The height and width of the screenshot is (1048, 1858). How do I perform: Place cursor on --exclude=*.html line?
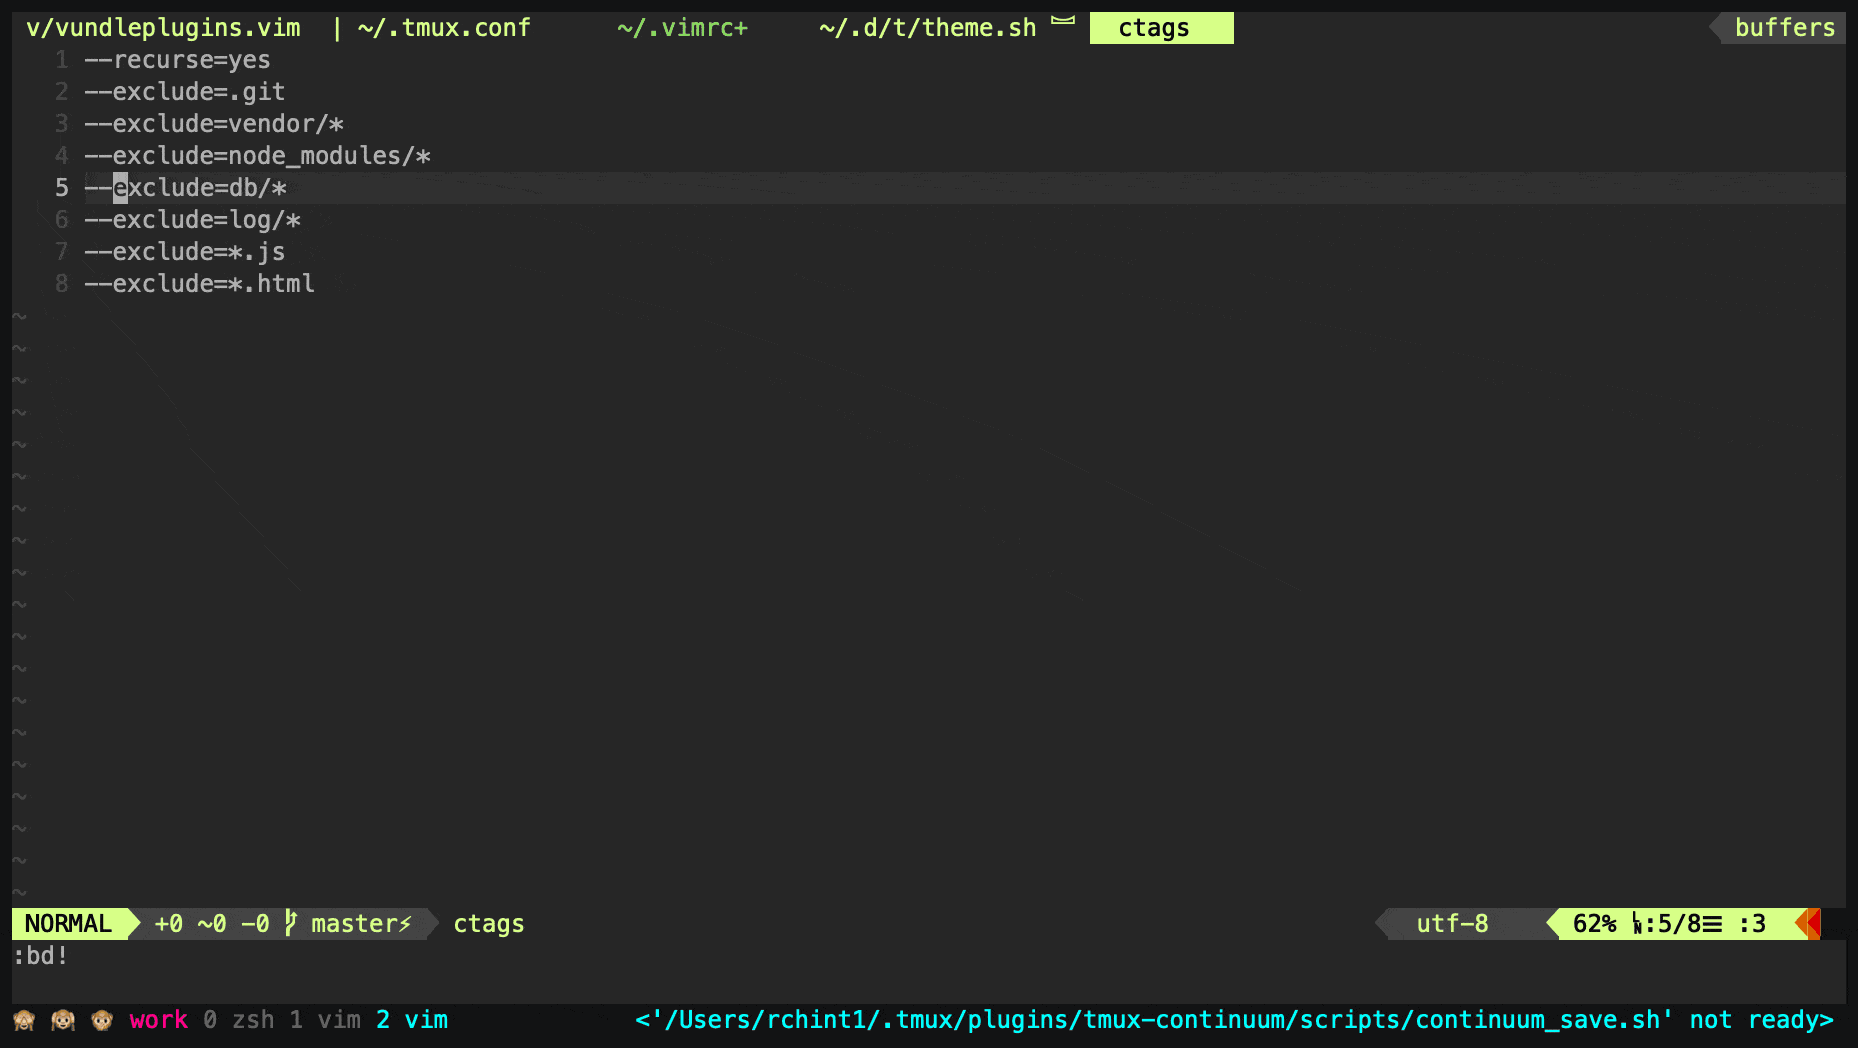tap(199, 284)
